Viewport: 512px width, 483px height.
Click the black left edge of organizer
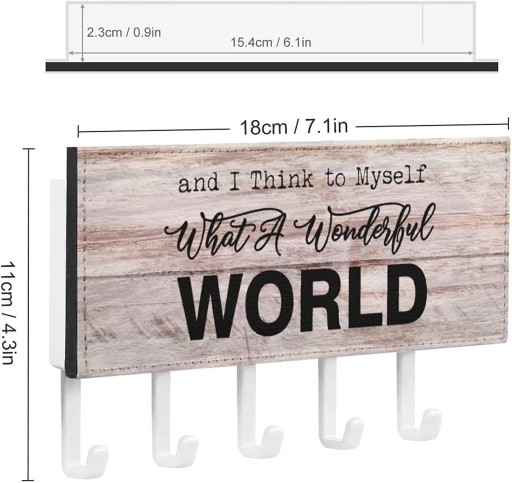71,262
